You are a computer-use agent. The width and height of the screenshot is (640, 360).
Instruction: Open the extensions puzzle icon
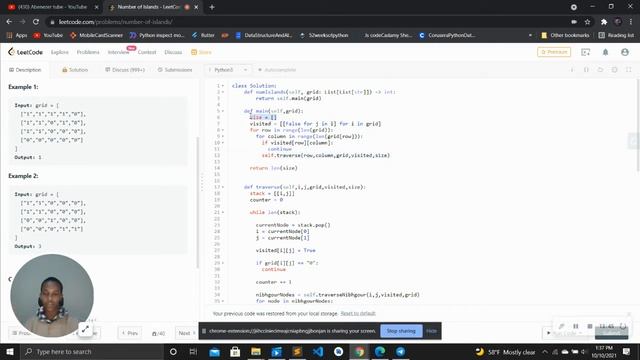[604, 22]
